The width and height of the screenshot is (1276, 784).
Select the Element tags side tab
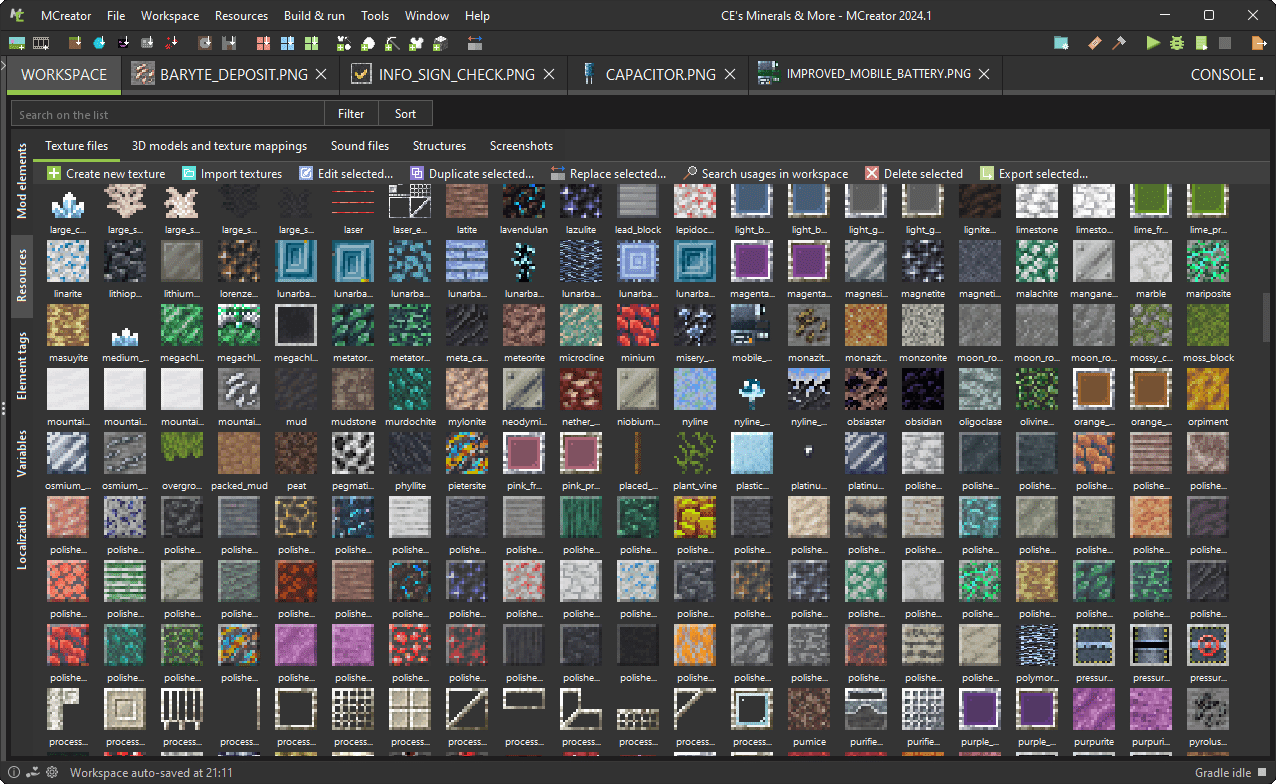coord(23,367)
